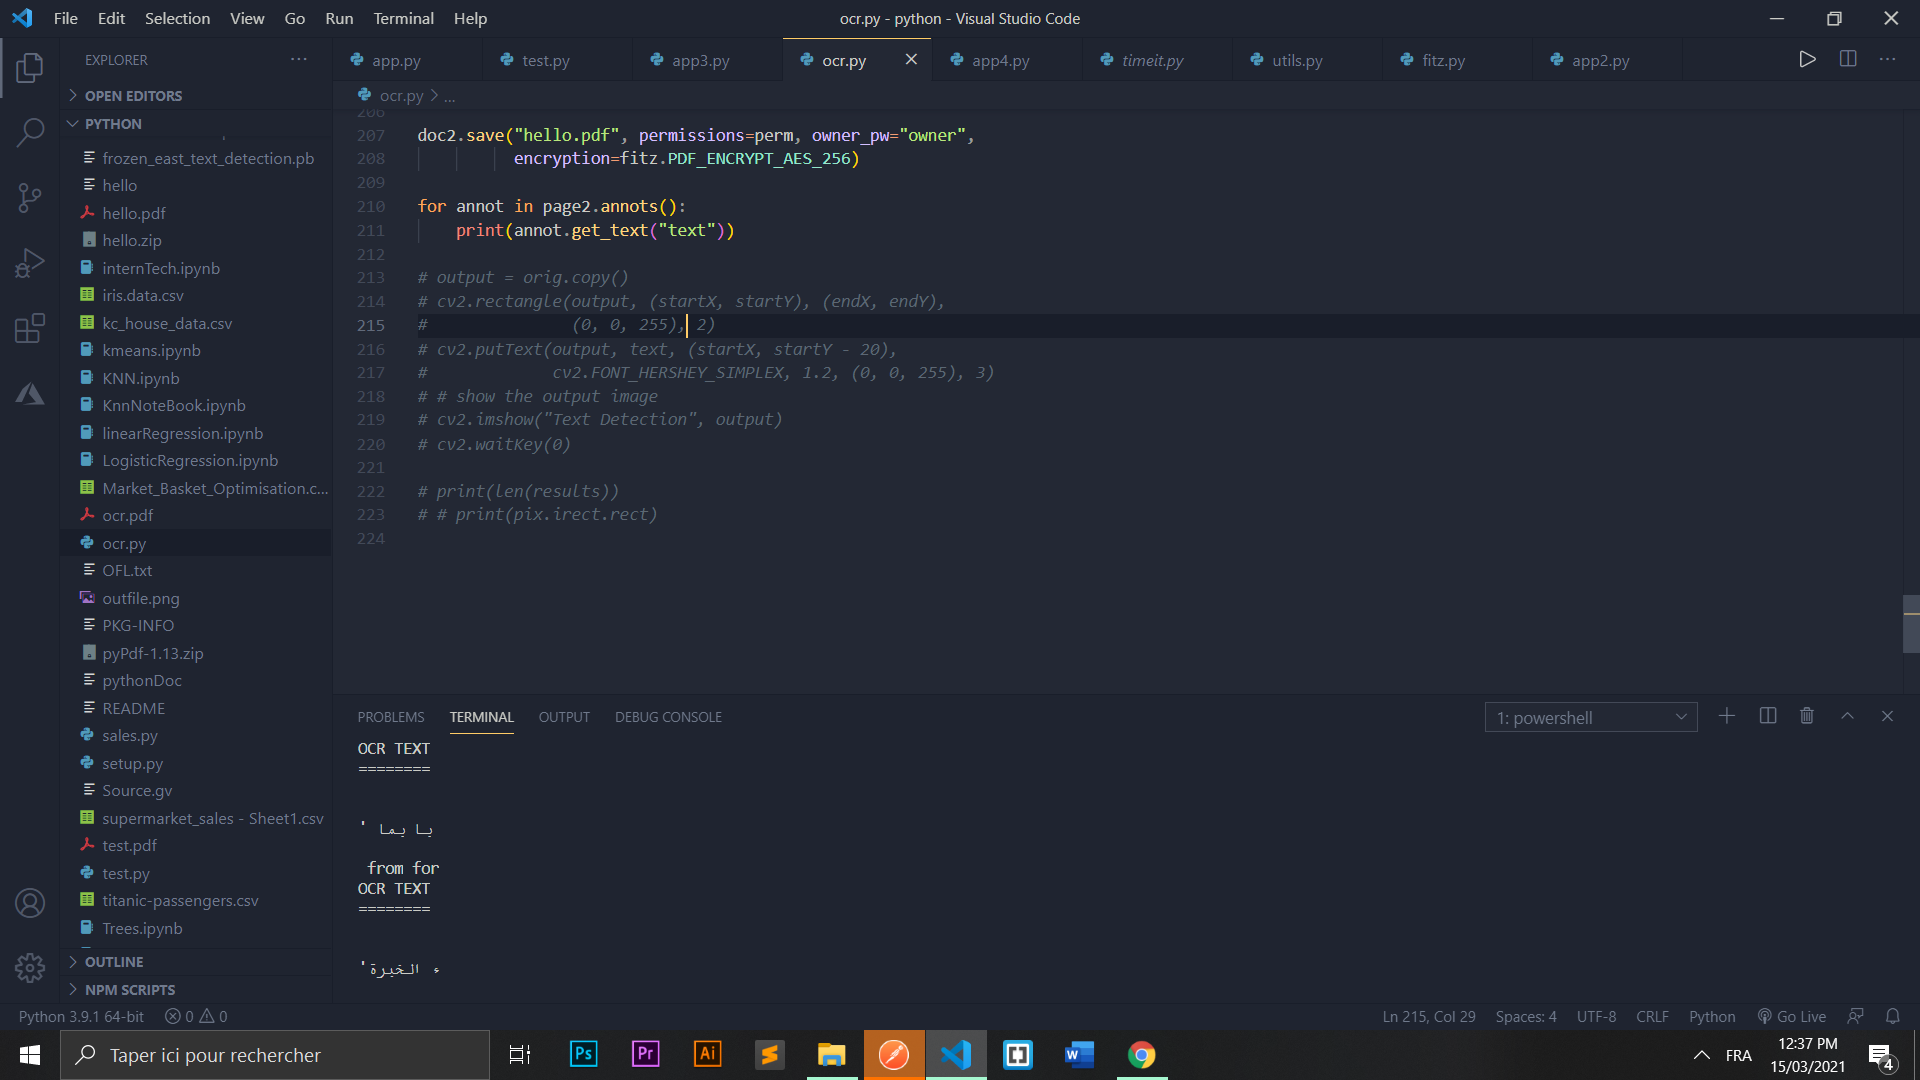Click the editor vertical scrollbar thumb
Viewport: 1920px width, 1080px height.
(1911, 624)
